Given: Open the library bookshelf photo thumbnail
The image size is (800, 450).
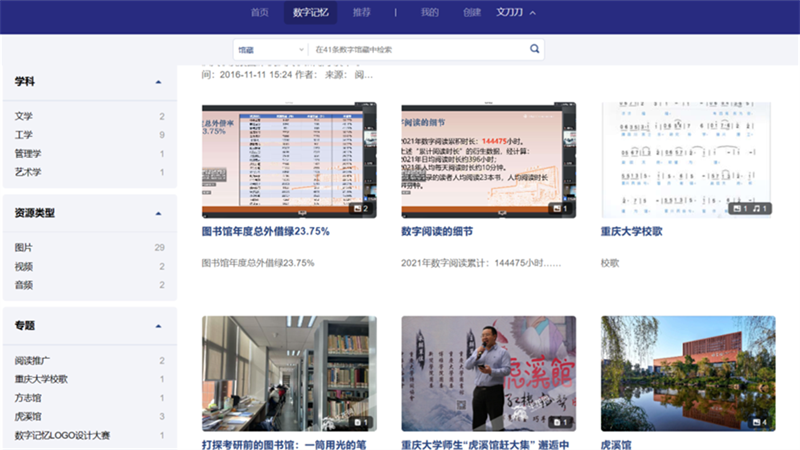Looking at the screenshot, I should pyautogui.click(x=289, y=373).
